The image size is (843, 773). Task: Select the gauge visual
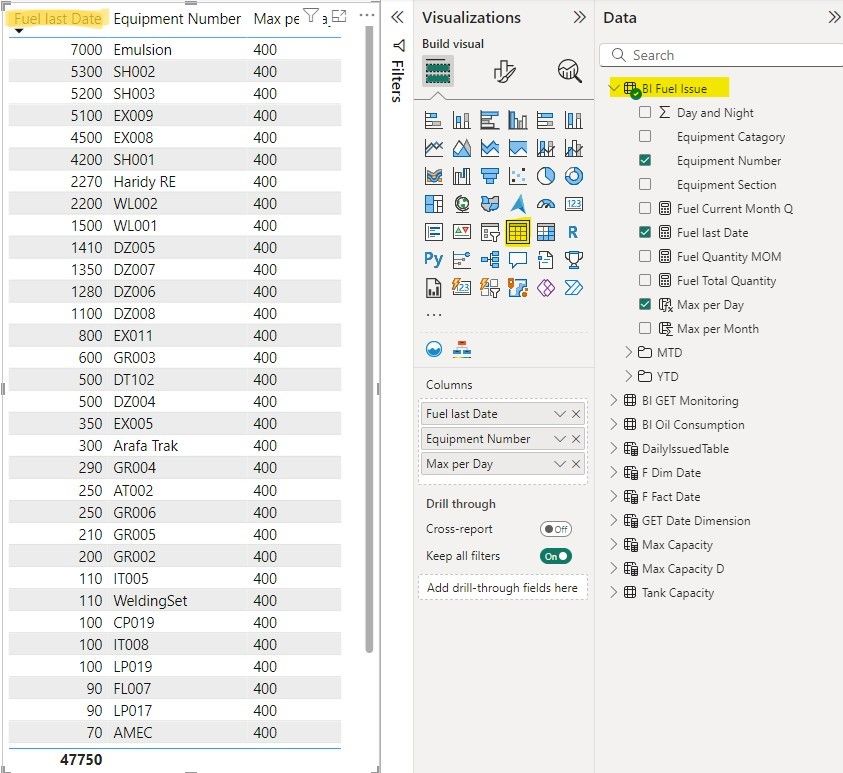545,204
